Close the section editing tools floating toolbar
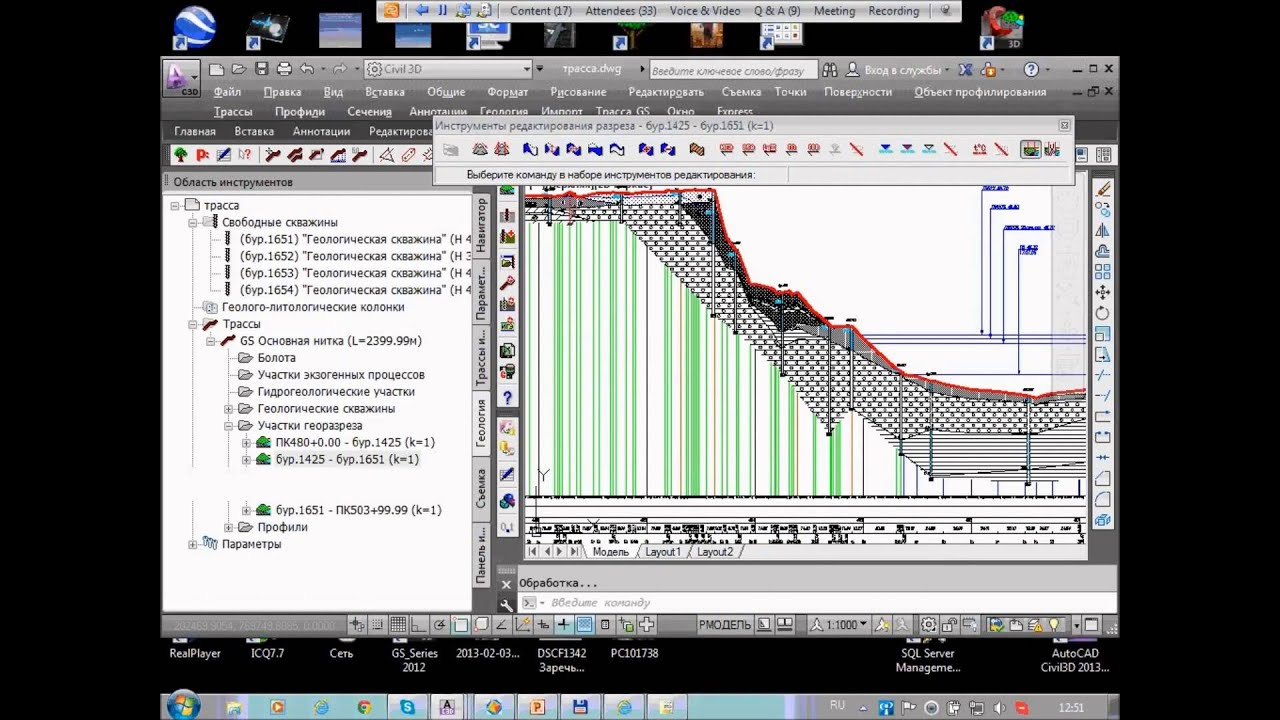Image resolution: width=1280 pixels, height=720 pixels. pos(1064,126)
